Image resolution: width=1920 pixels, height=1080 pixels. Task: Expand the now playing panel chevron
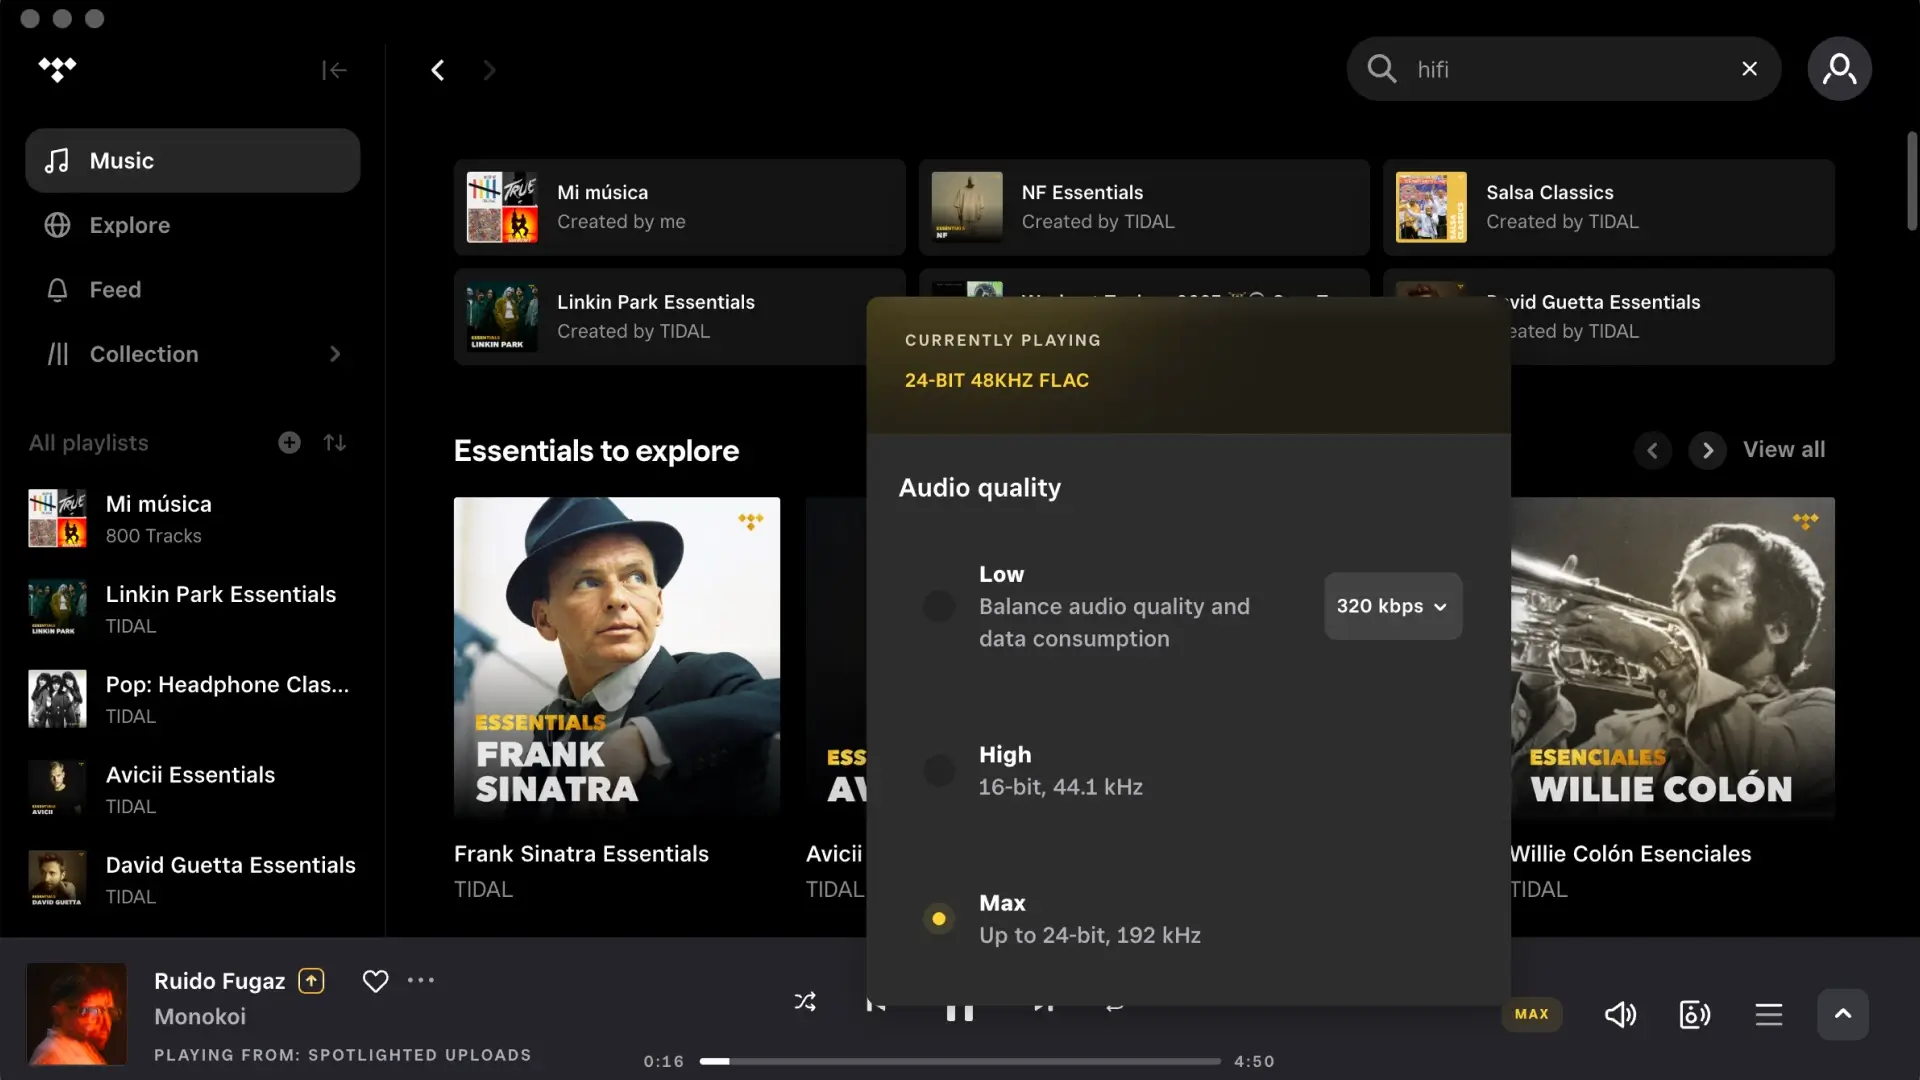click(x=1843, y=1014)
